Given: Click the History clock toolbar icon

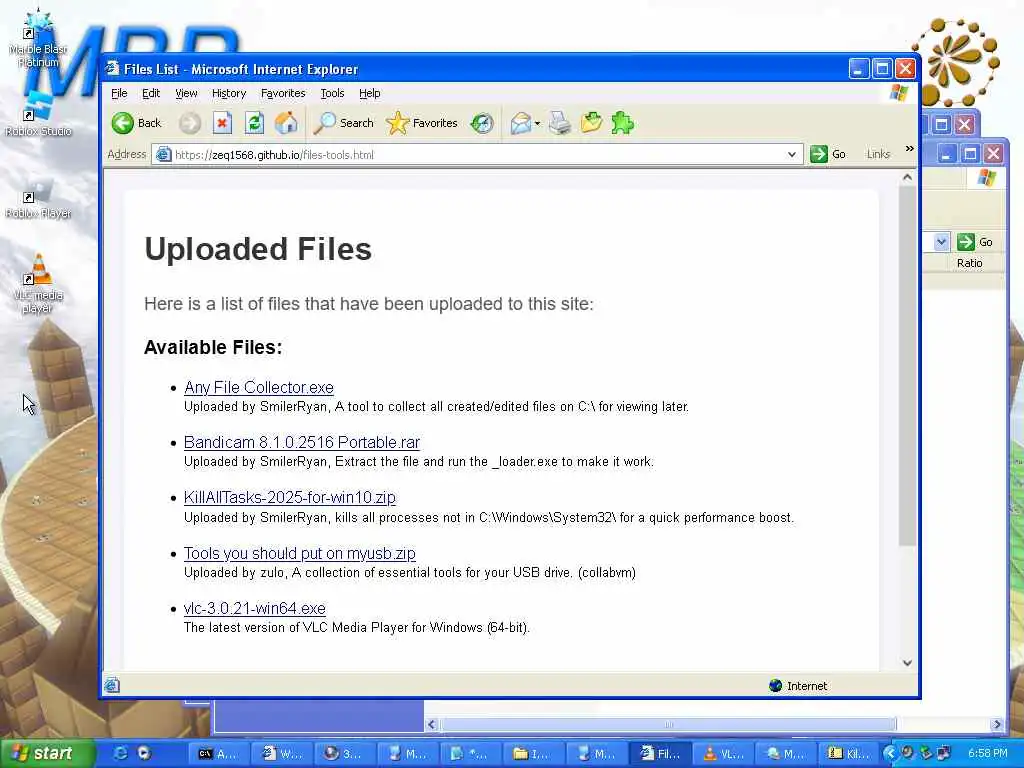Looking at the screenshot, I should point(482,123).
